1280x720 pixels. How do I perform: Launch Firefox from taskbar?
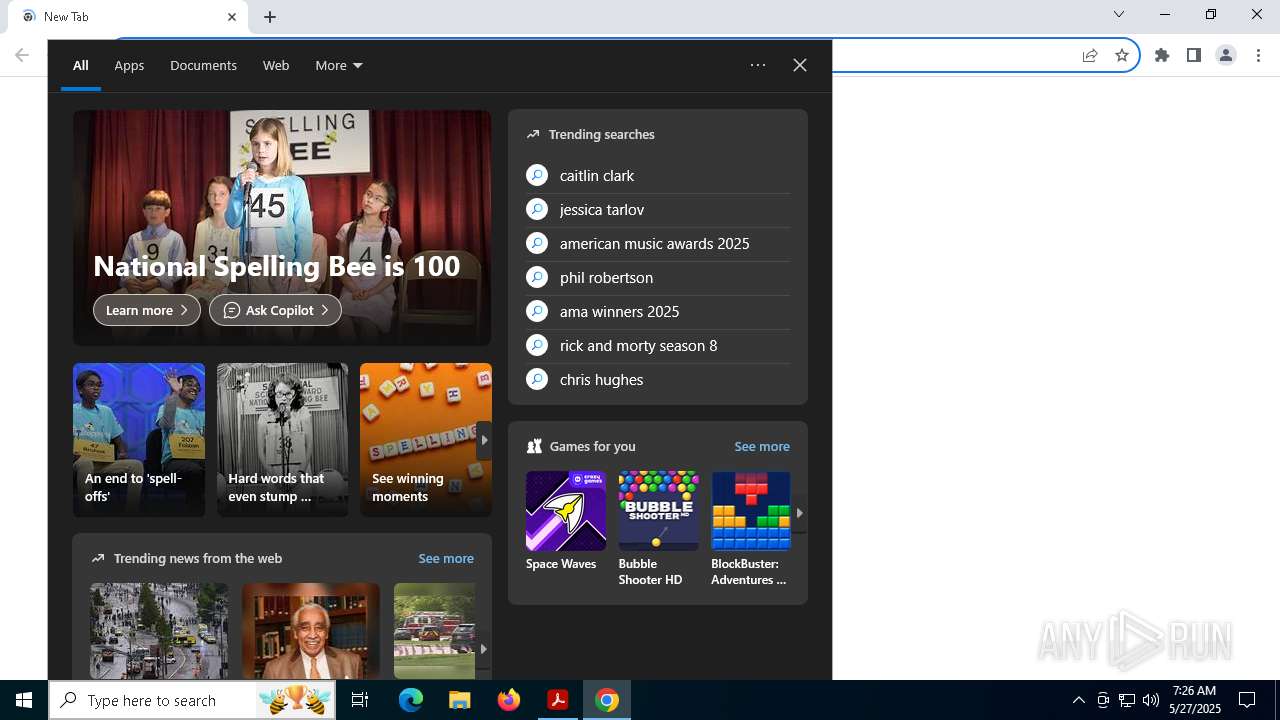509,700
